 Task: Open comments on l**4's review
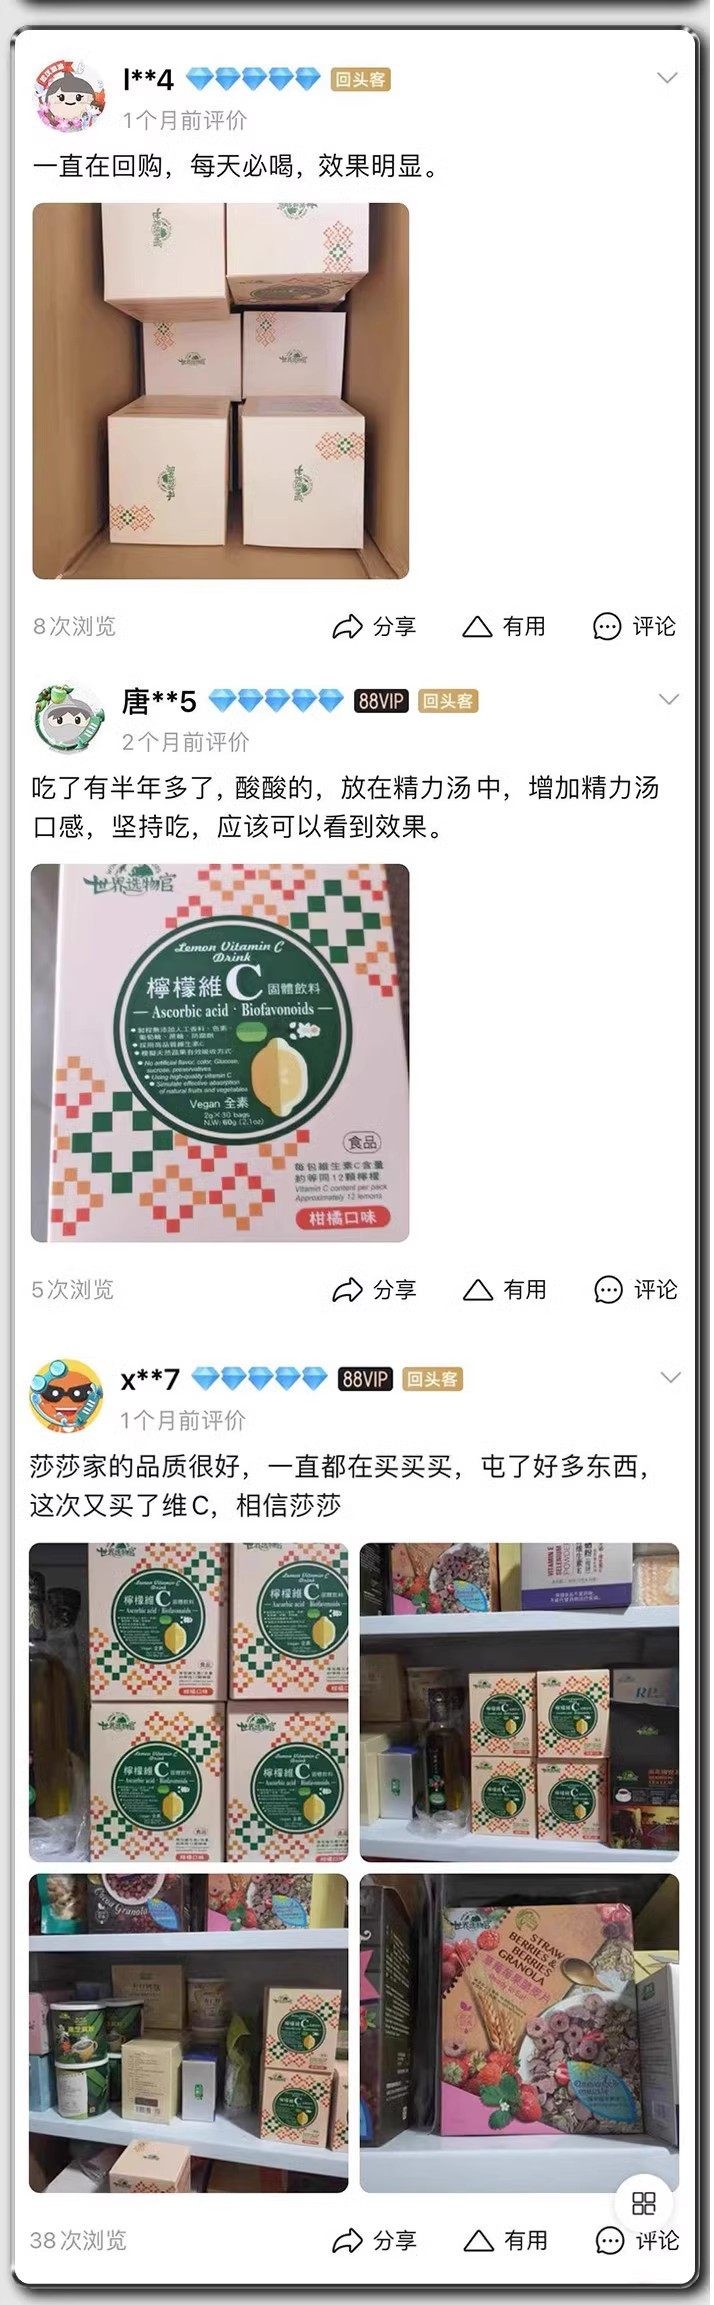coord(634,626)
